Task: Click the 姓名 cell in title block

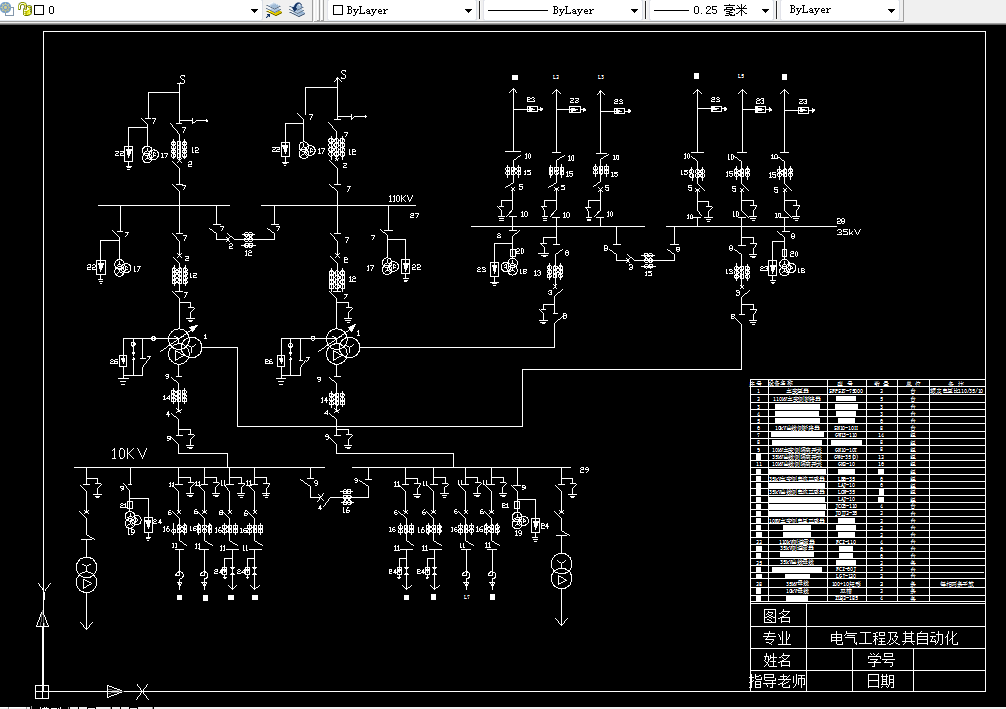Action: 777,660
